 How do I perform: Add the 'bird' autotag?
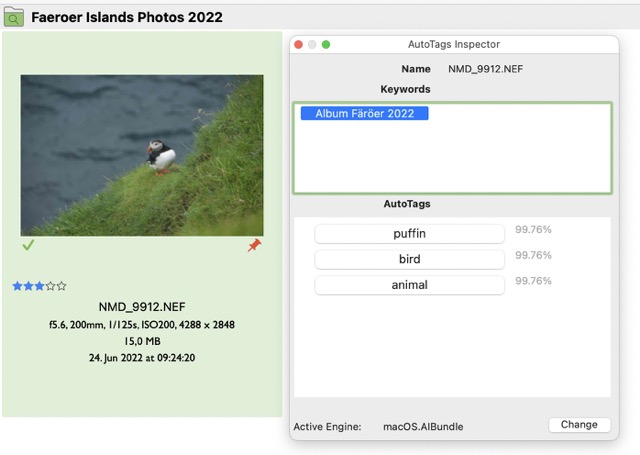coord(409,259)
